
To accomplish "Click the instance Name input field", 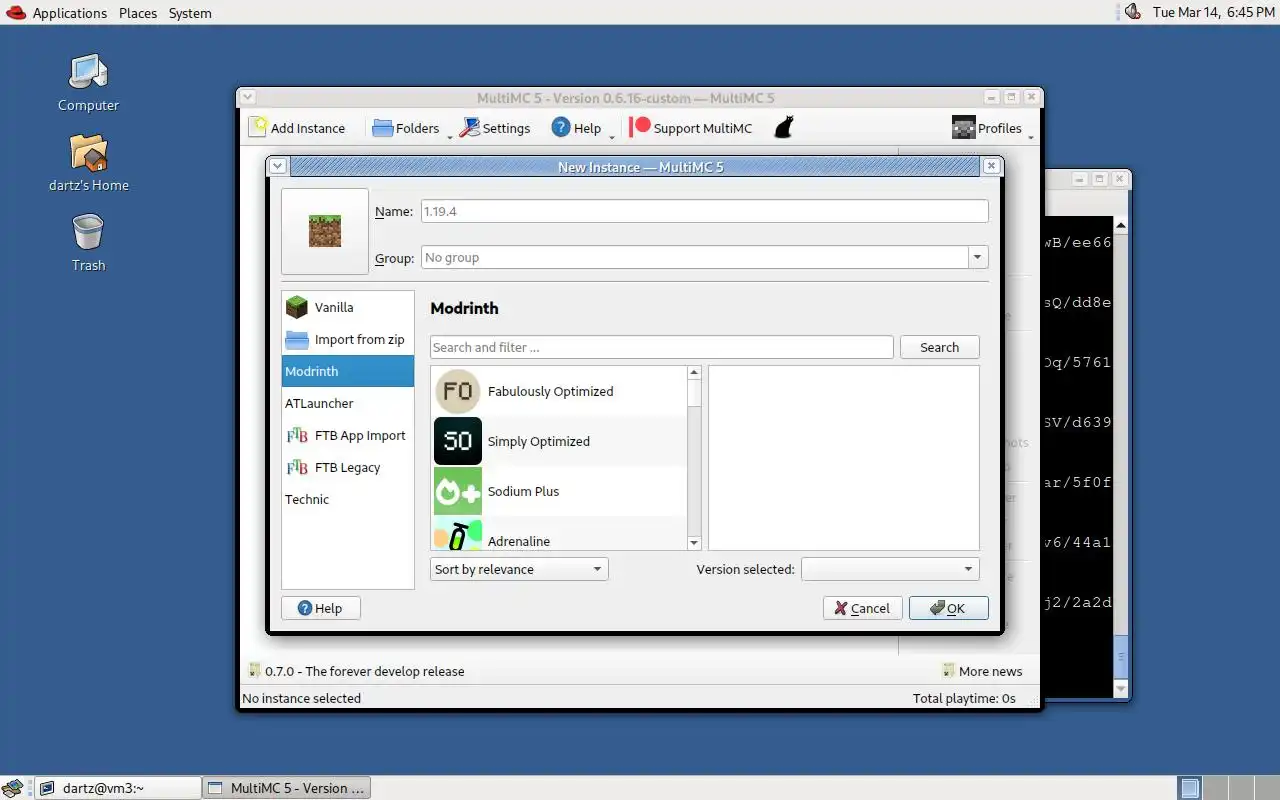I will click(x=704, y=211).
